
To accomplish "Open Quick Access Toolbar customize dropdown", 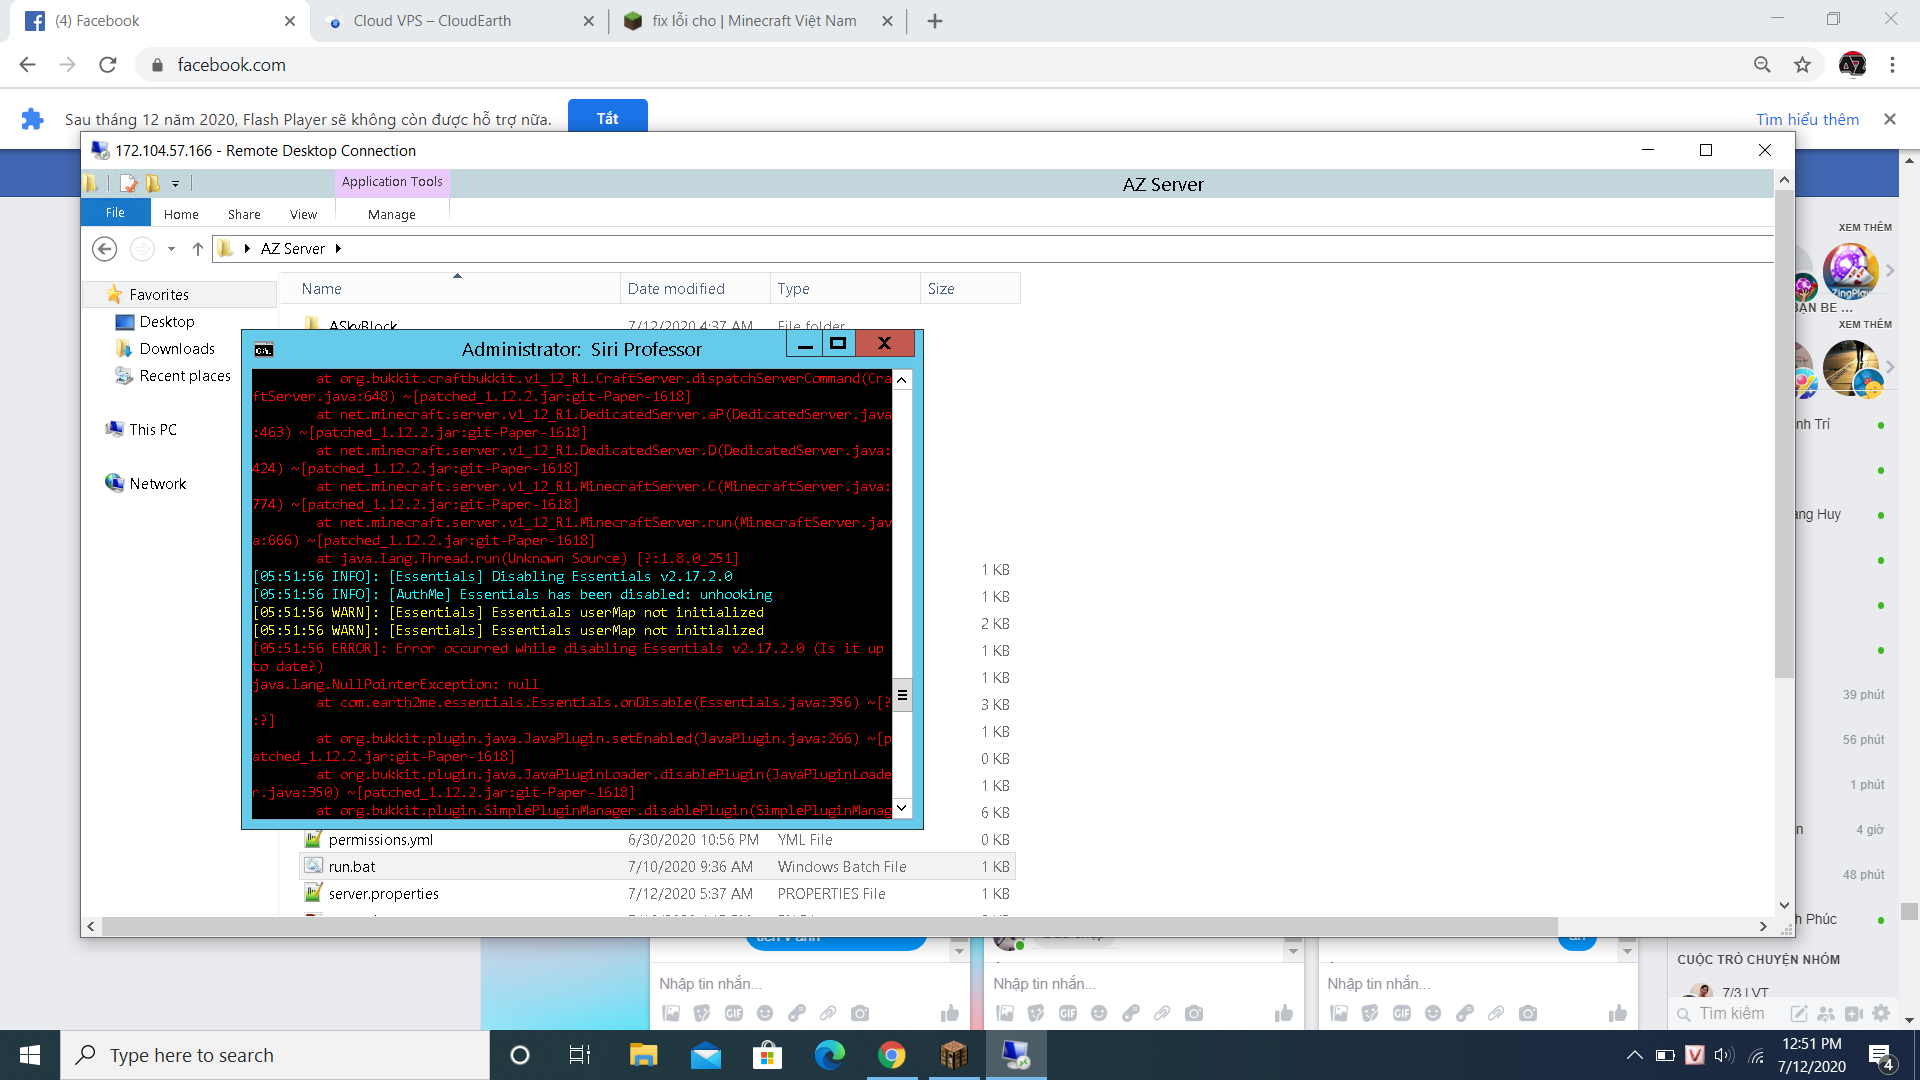I will click(175, 184).
